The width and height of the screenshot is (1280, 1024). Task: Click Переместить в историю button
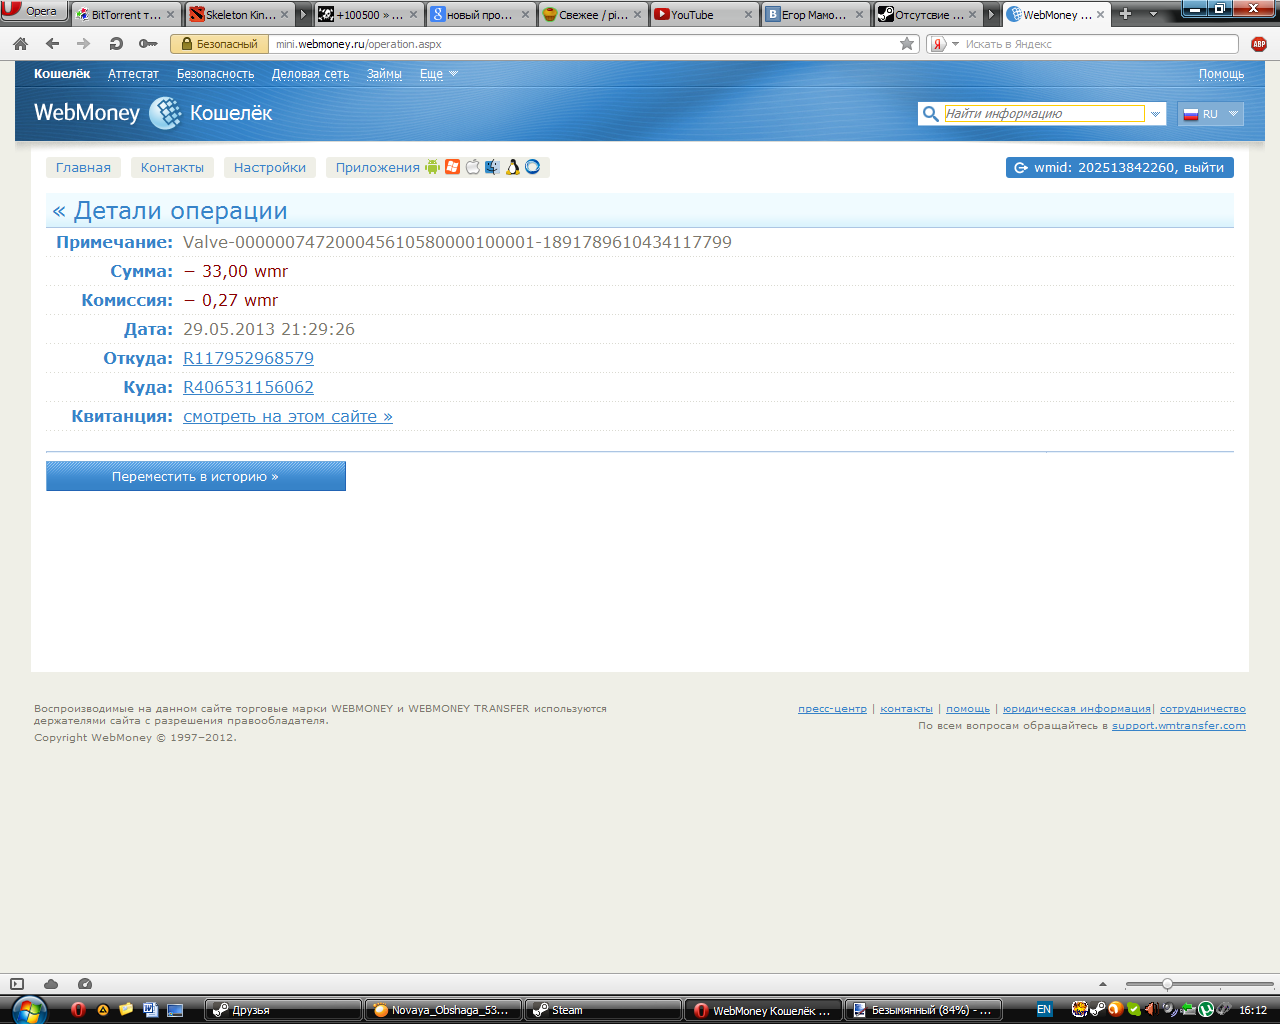click(x=196, y=476)
